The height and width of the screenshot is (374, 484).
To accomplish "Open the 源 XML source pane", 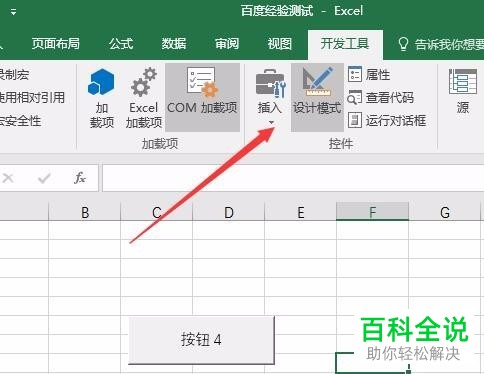I will point(463,92).
